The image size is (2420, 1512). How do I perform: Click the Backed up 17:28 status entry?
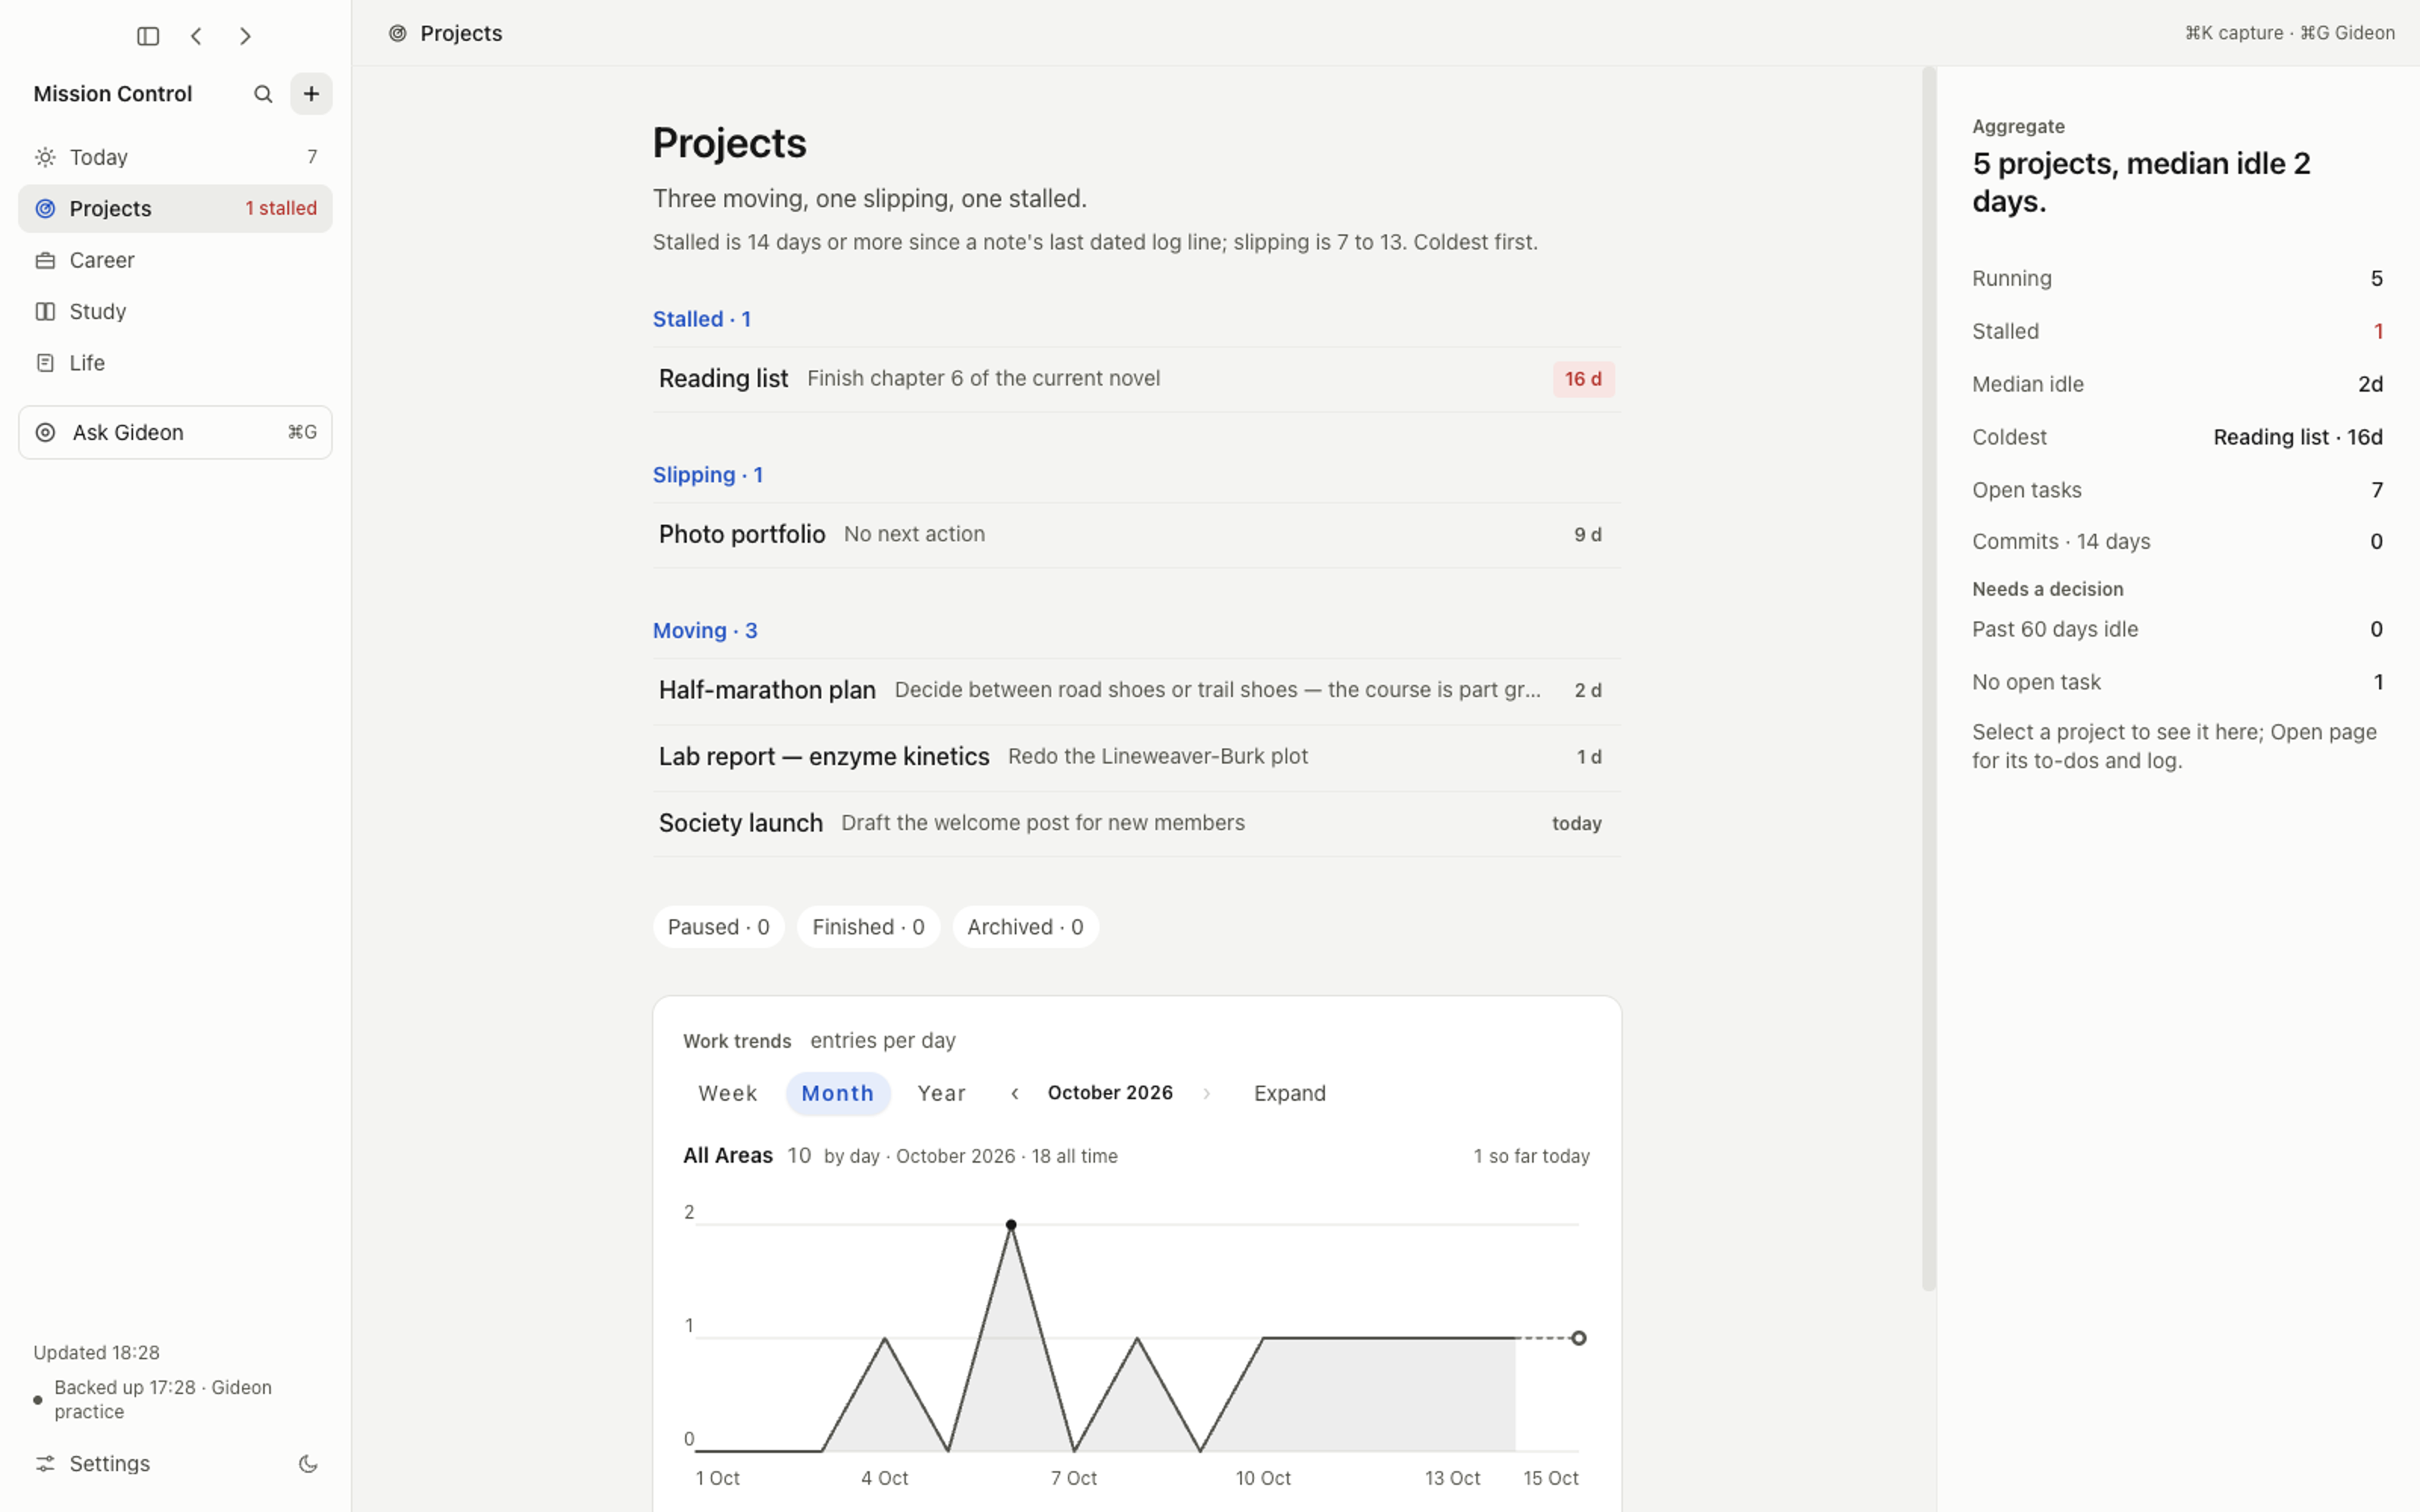[163, 1399]
